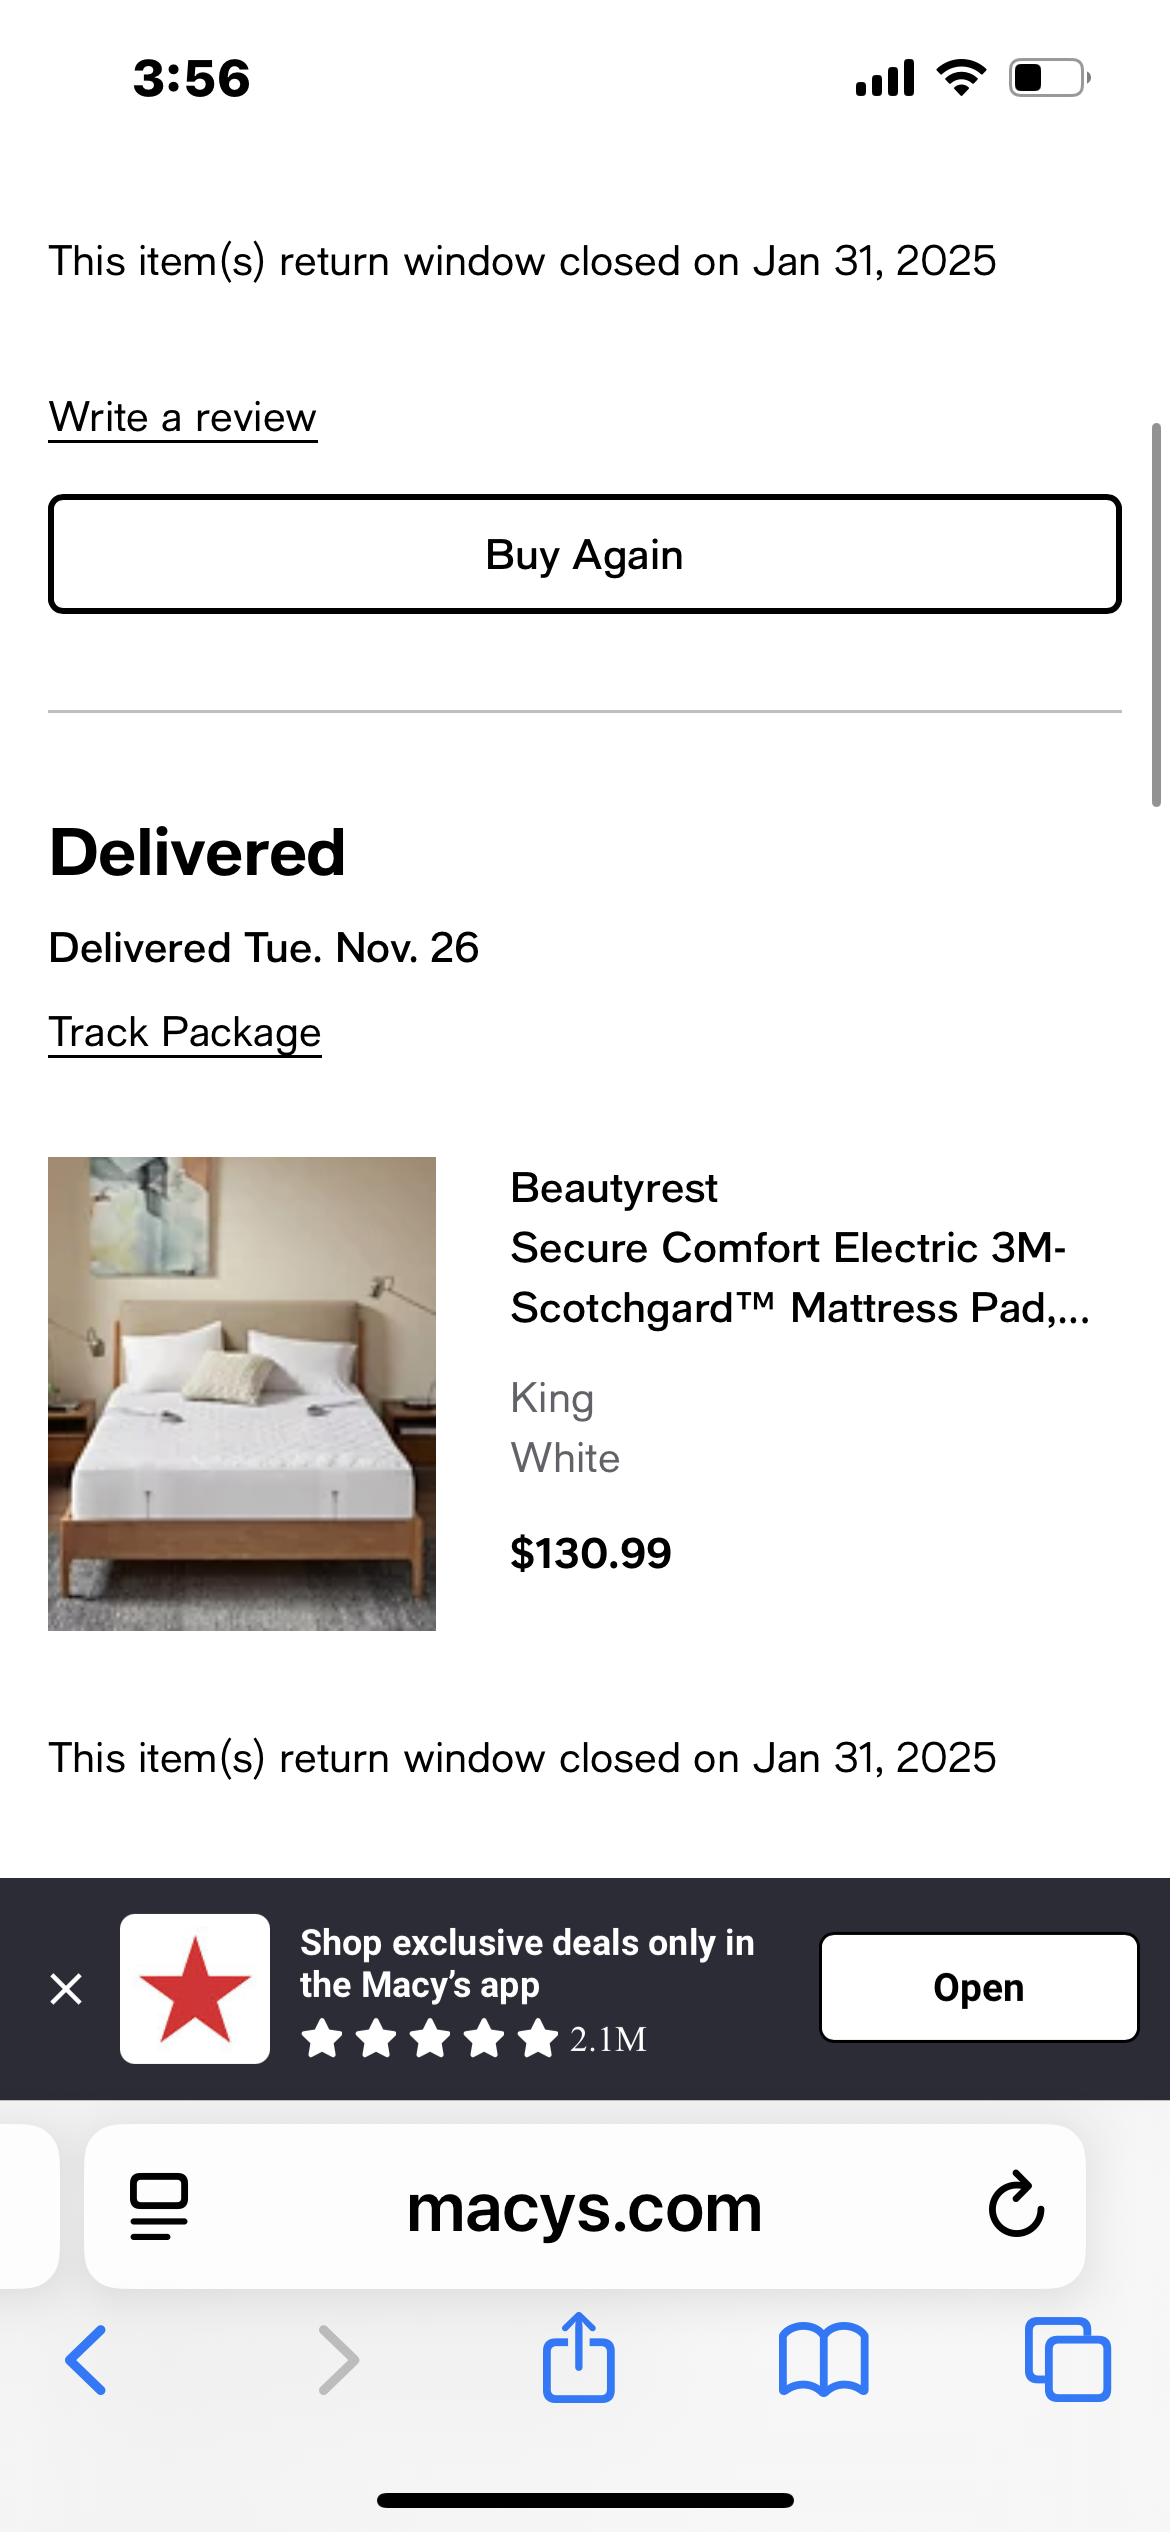Open the page reader menu icon
1170x2532 pixels.
click(x=159, y=2206)
